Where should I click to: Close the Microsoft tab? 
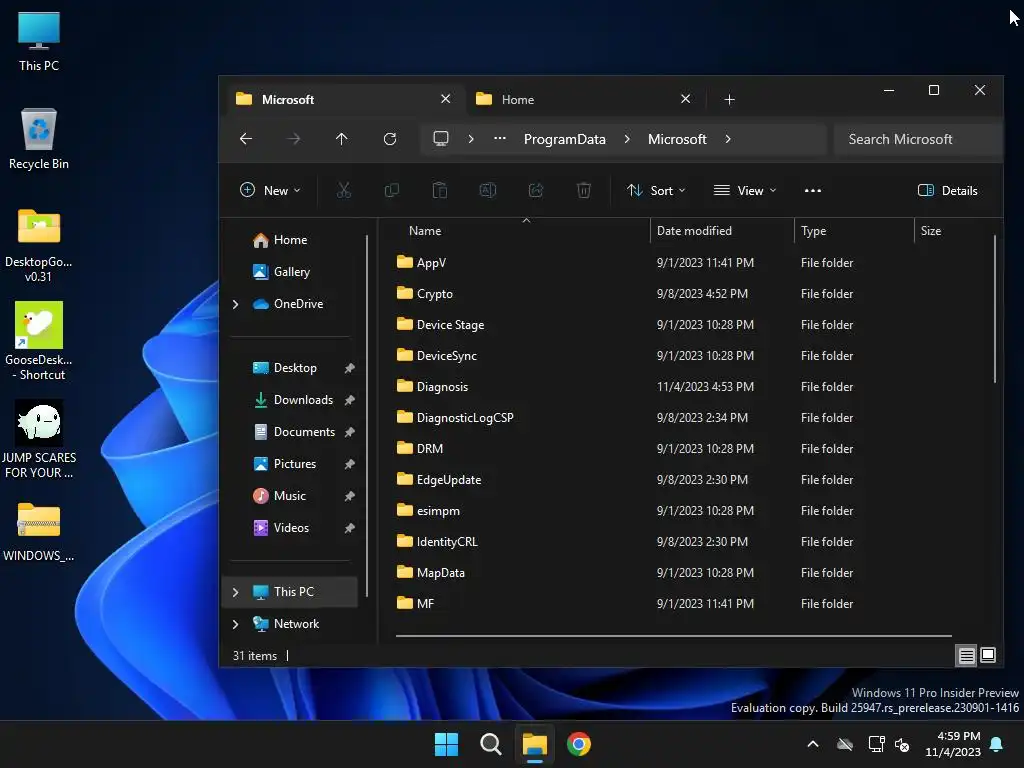tap(445, 99)
